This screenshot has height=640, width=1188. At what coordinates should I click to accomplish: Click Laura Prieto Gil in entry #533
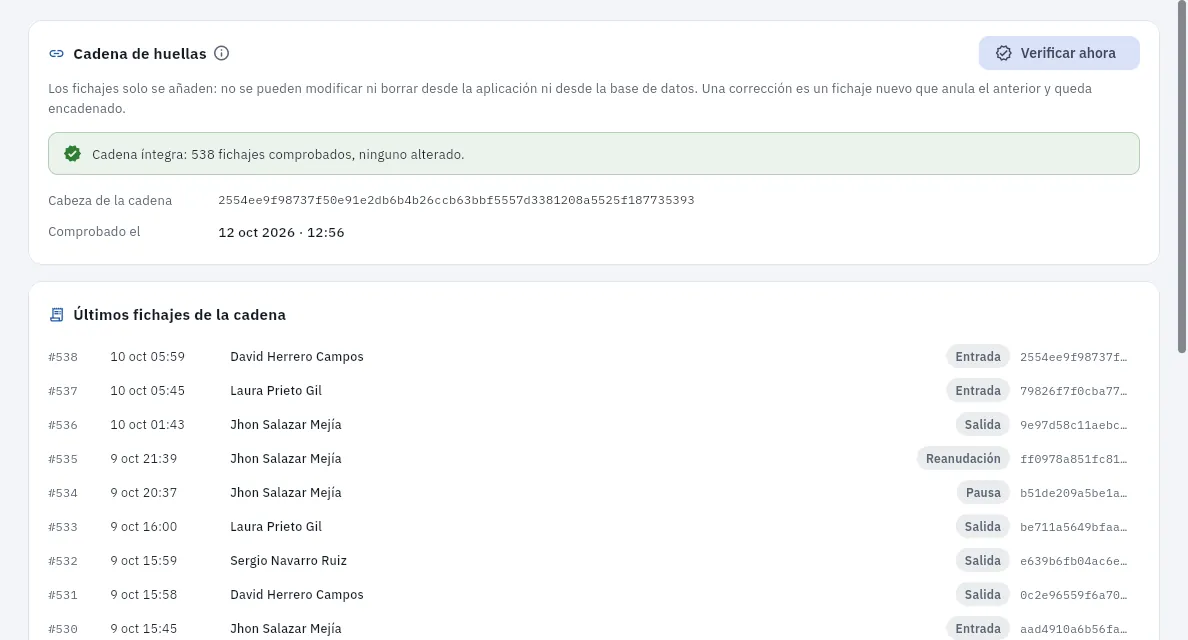276,527
